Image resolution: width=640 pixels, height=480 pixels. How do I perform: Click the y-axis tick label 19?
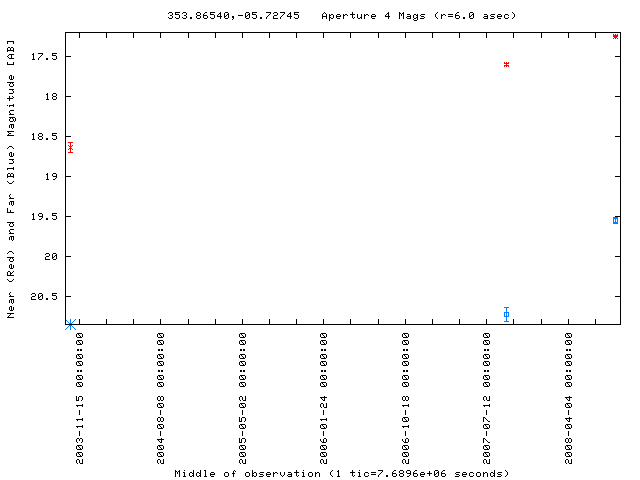[51, 176]
